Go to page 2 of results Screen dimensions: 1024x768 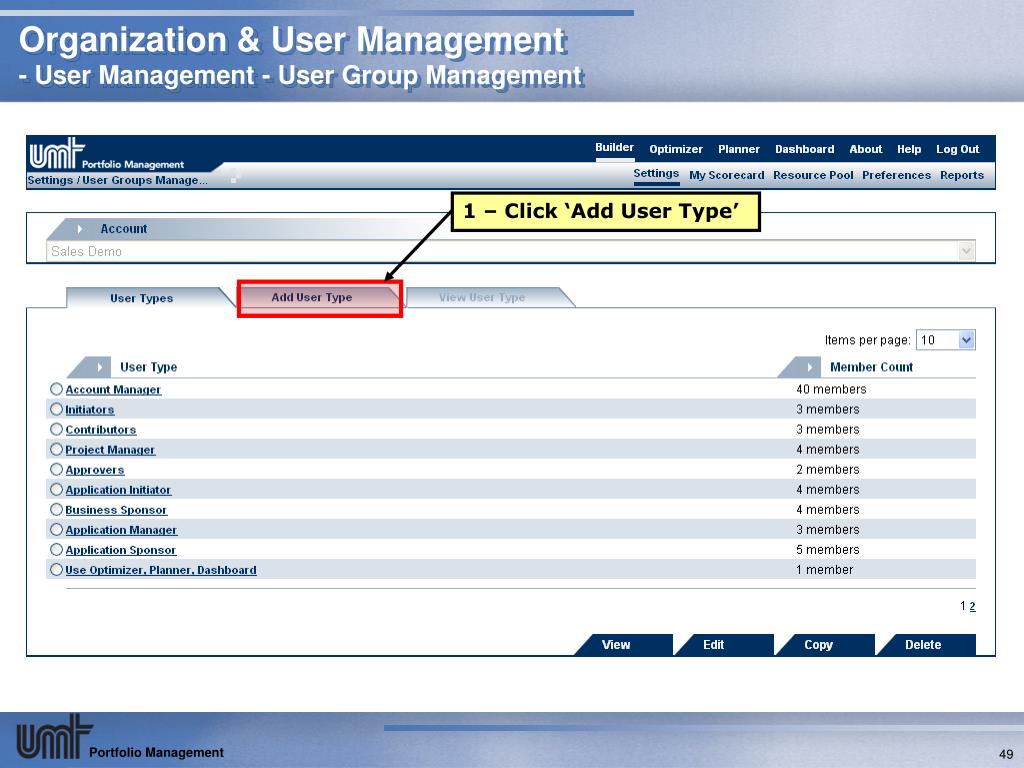coord(972,606)
